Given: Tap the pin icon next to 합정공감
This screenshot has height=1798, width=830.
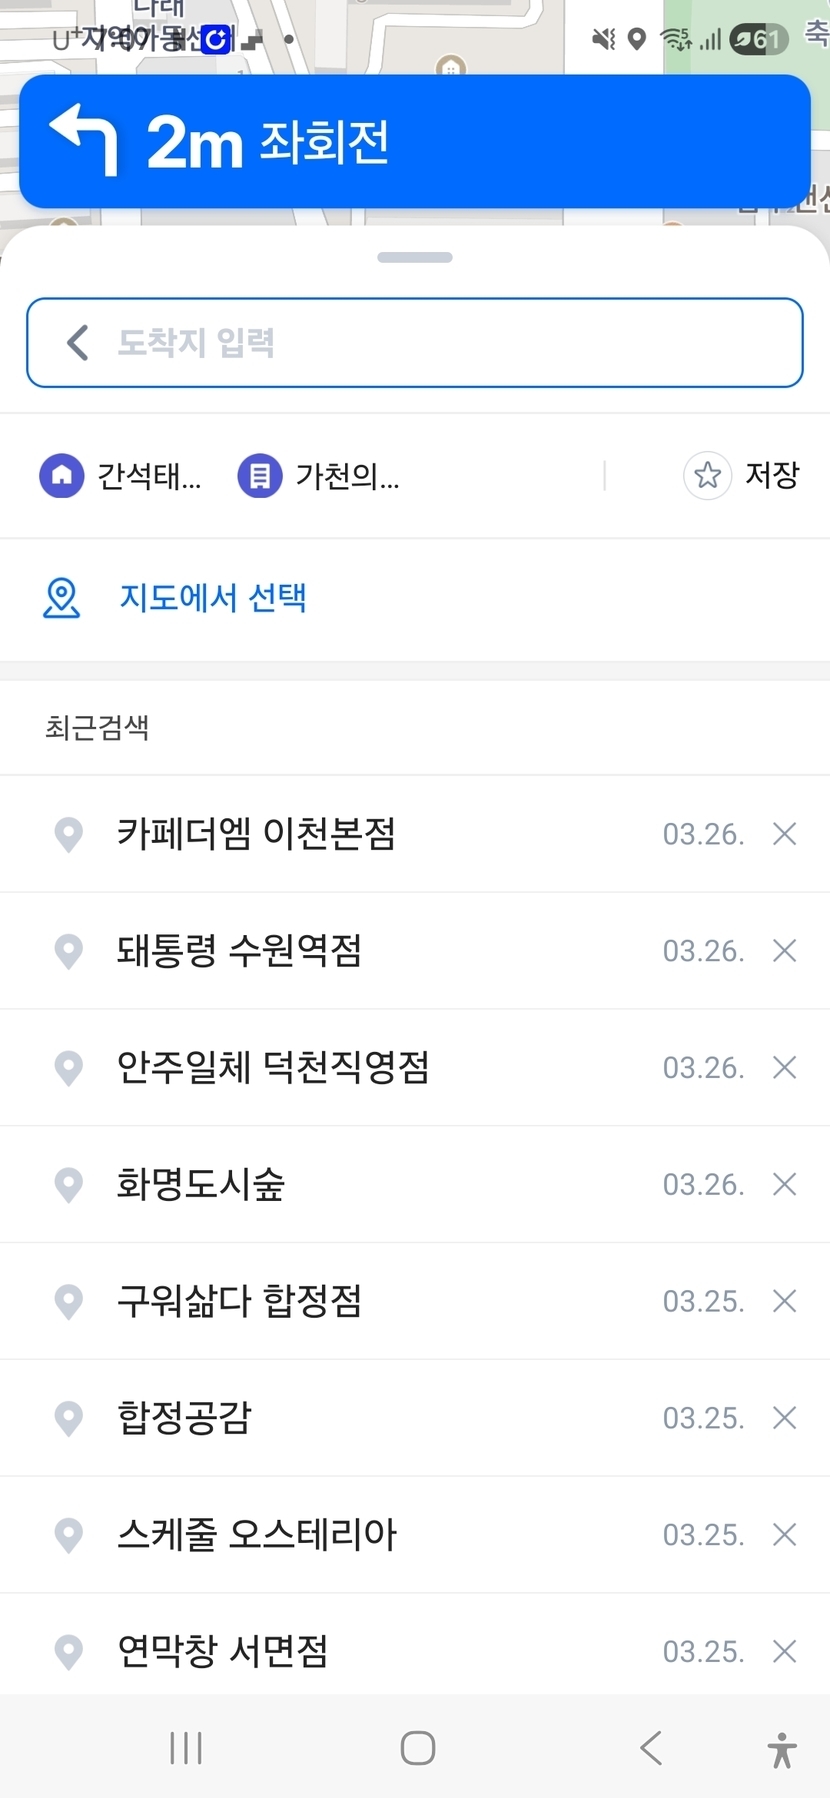Looking at the screenshot, I should click(68, 1418).
